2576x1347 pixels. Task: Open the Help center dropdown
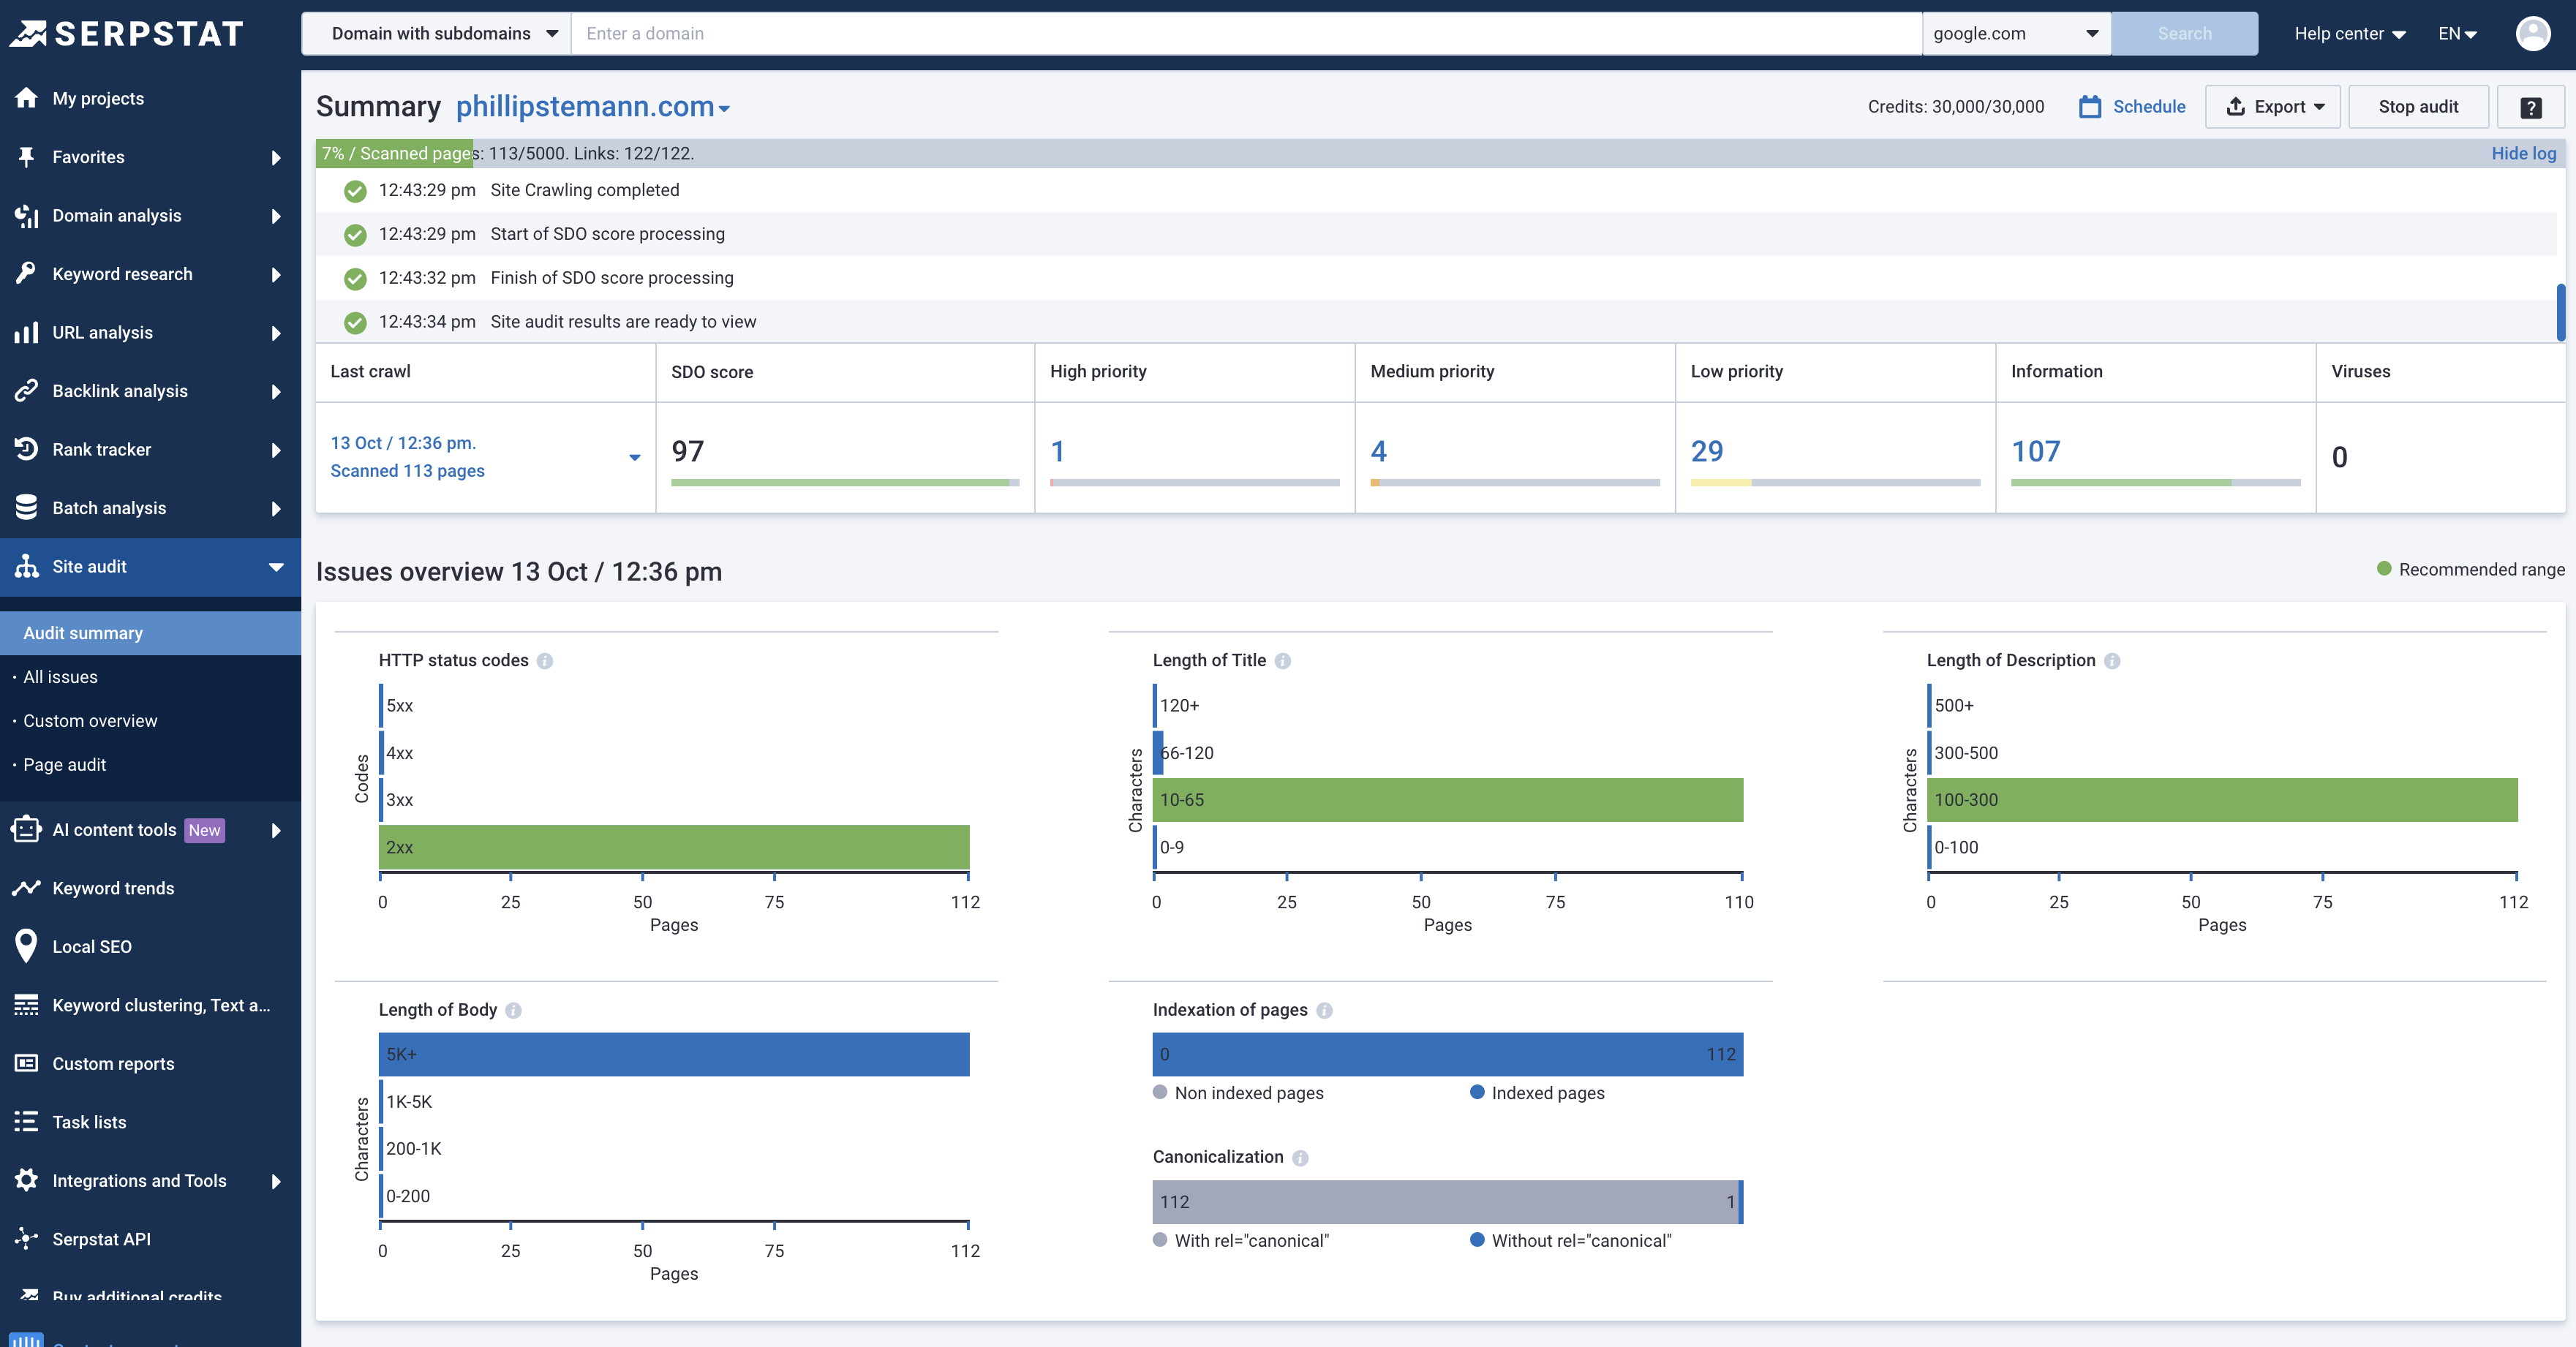(x=2350, y=33)
